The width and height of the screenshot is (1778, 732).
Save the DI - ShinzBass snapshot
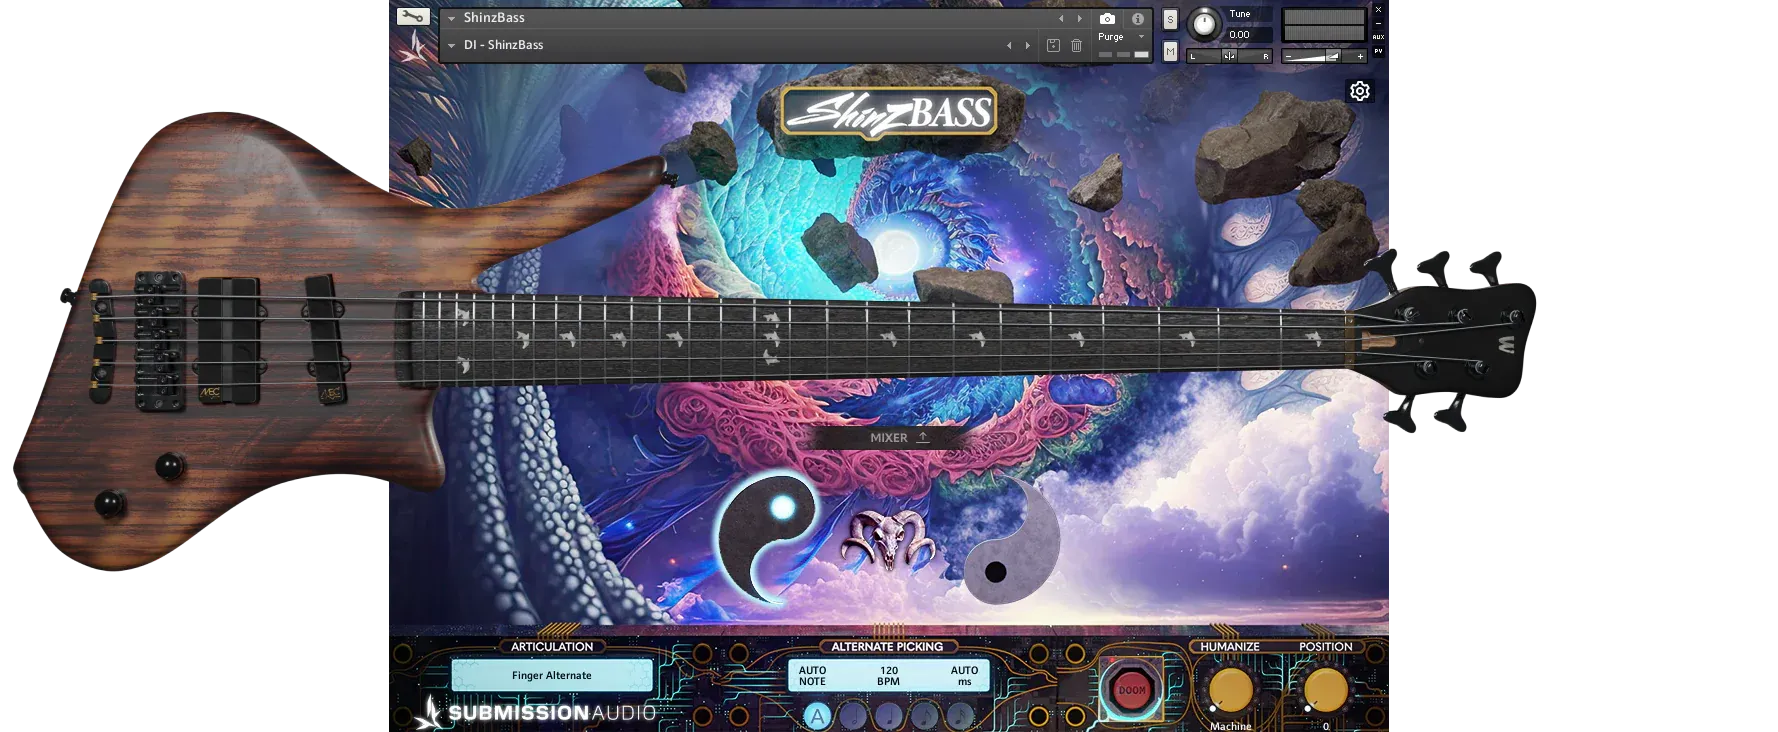(1053, 45)
